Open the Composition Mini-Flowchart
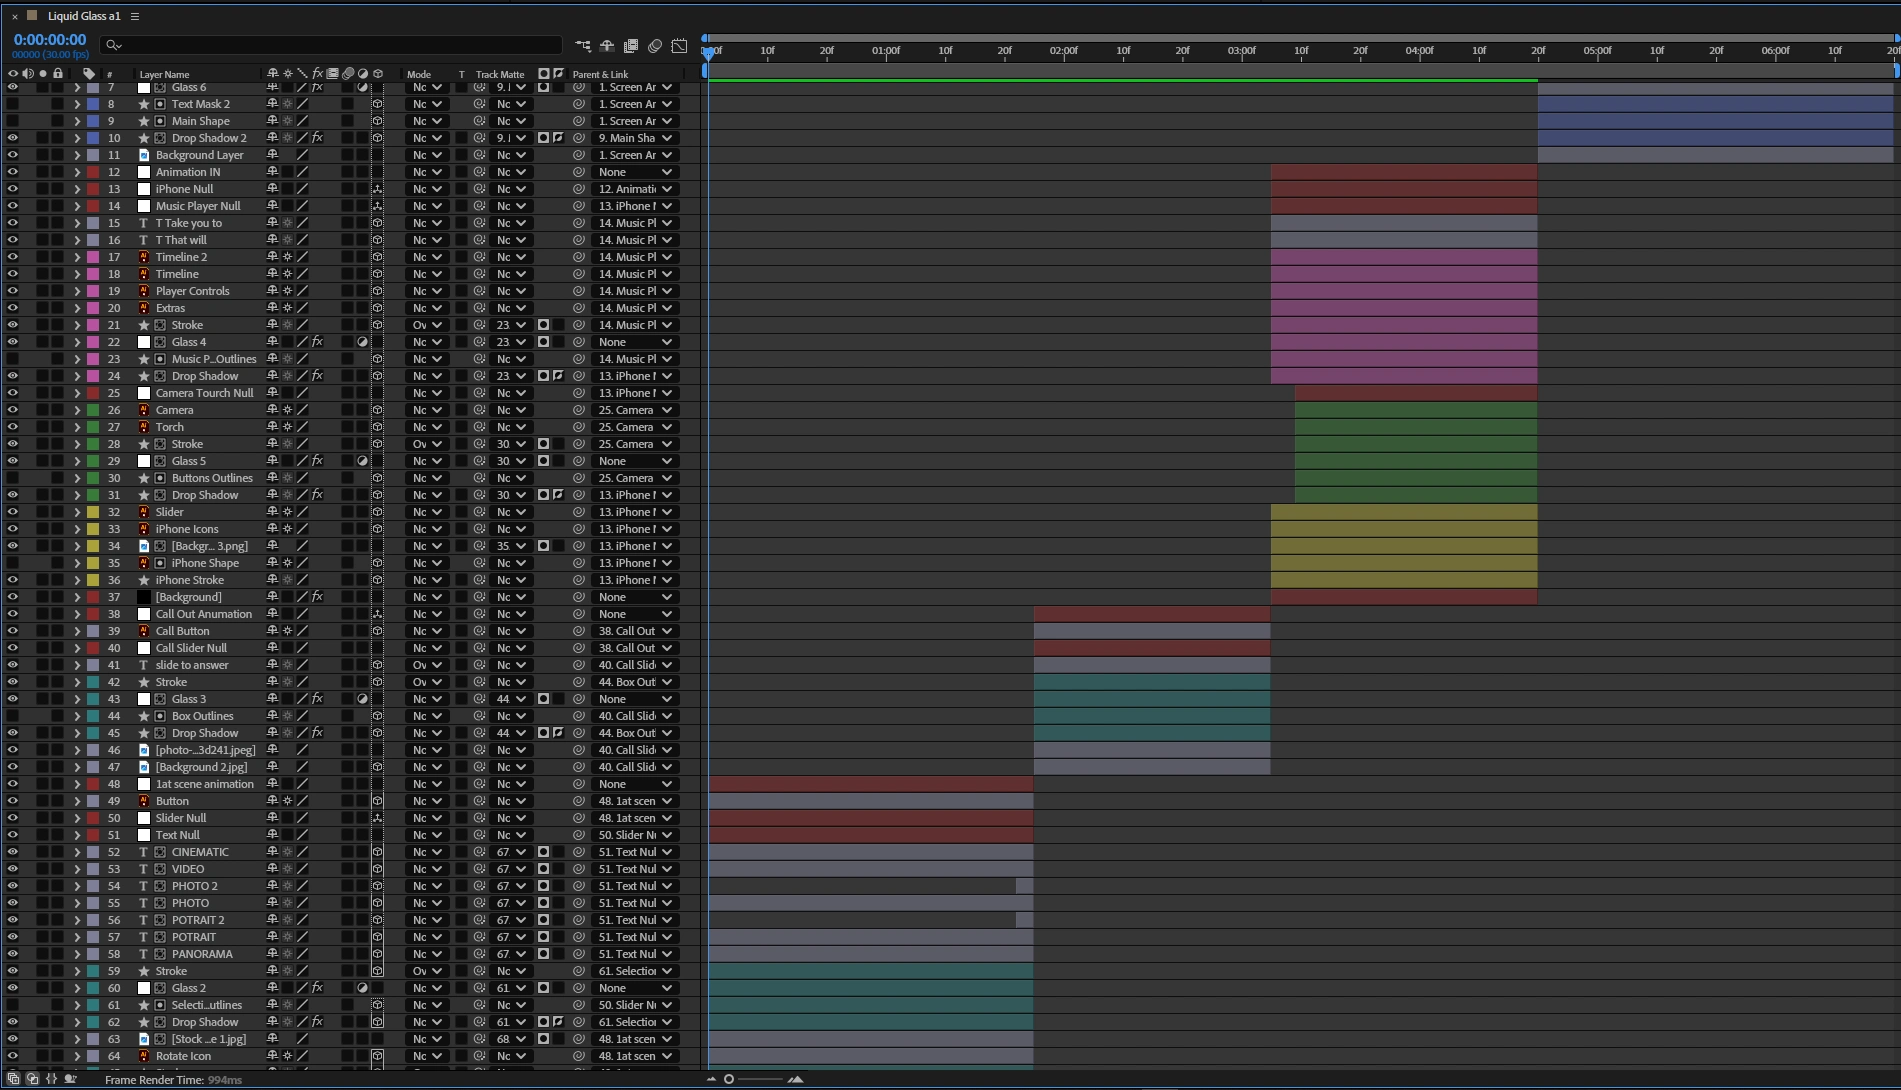1901x1090 pixels. coord(583,46)
